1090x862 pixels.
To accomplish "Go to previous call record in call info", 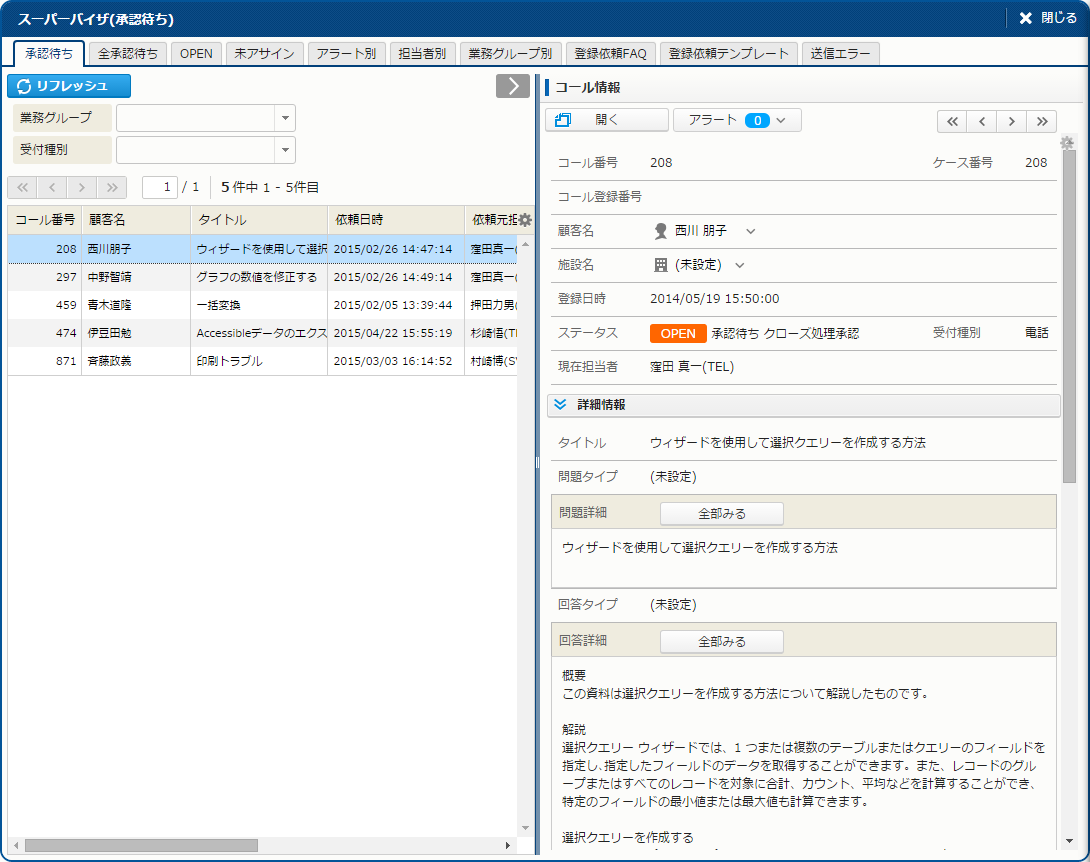I will pyautogui.click(x=982, y=121).
